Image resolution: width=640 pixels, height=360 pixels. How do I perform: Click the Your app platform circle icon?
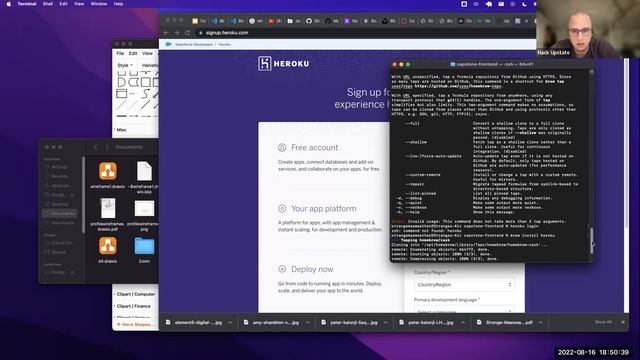coord(282,209)
